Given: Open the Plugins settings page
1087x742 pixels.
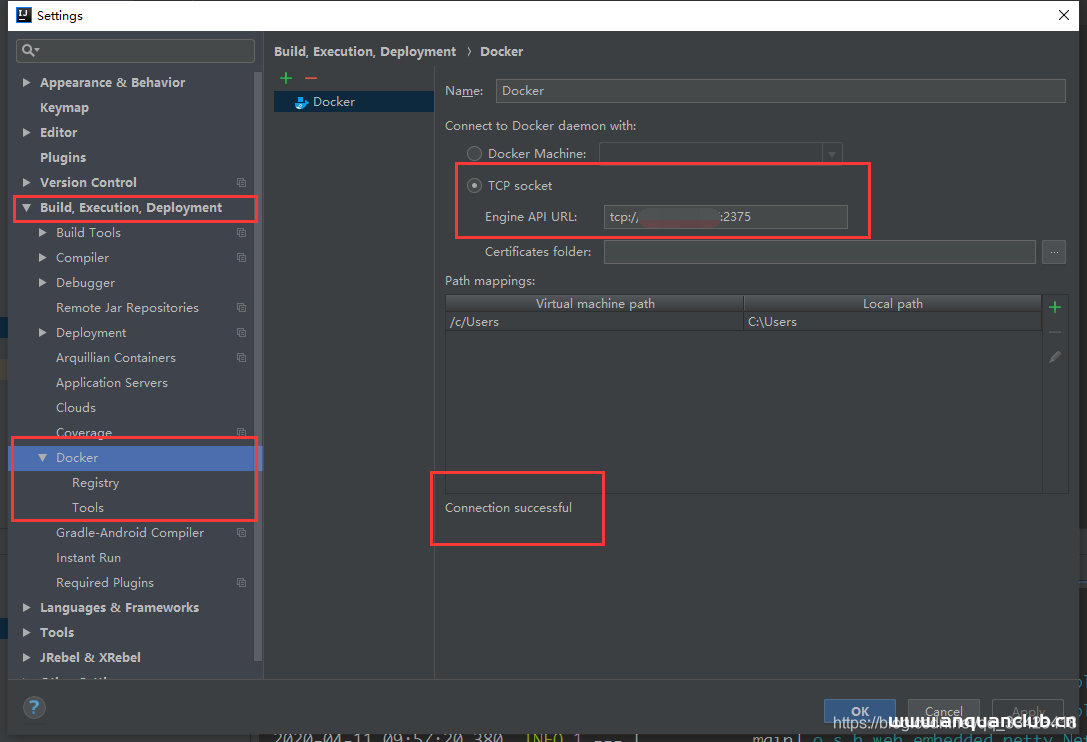Looking at the screenshot, I should [x=63, y=157].
